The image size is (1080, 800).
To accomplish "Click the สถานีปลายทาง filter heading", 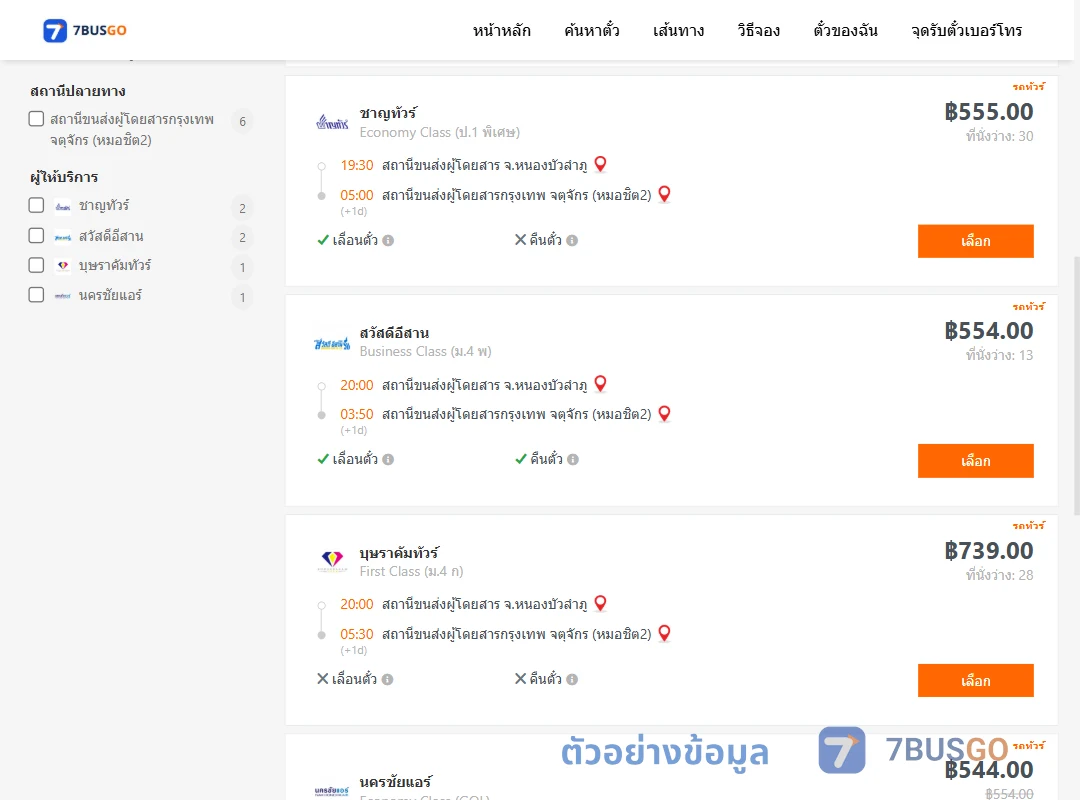I will [x=78, y=91].
